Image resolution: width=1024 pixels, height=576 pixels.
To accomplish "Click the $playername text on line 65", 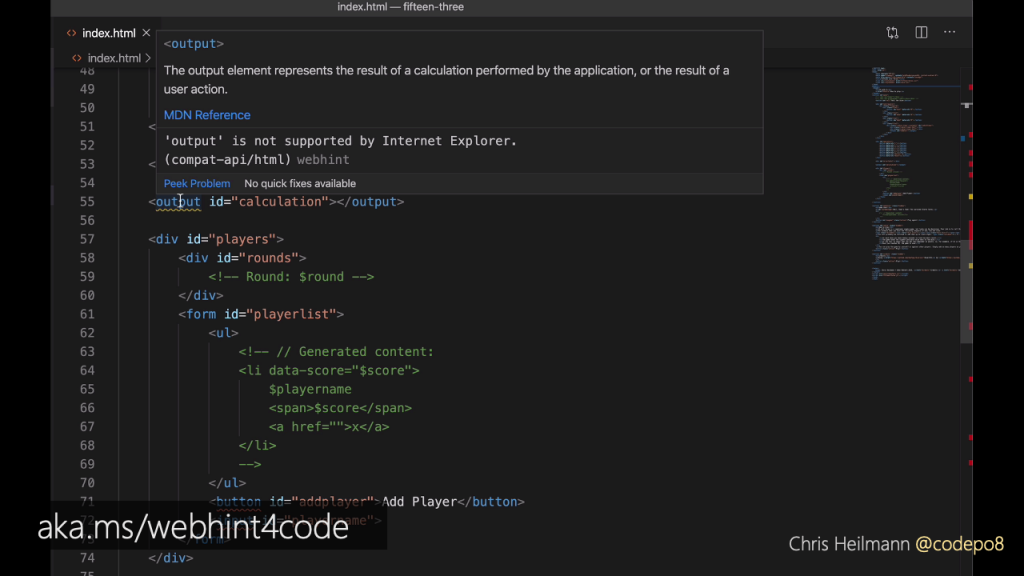I will coord(310,389).
